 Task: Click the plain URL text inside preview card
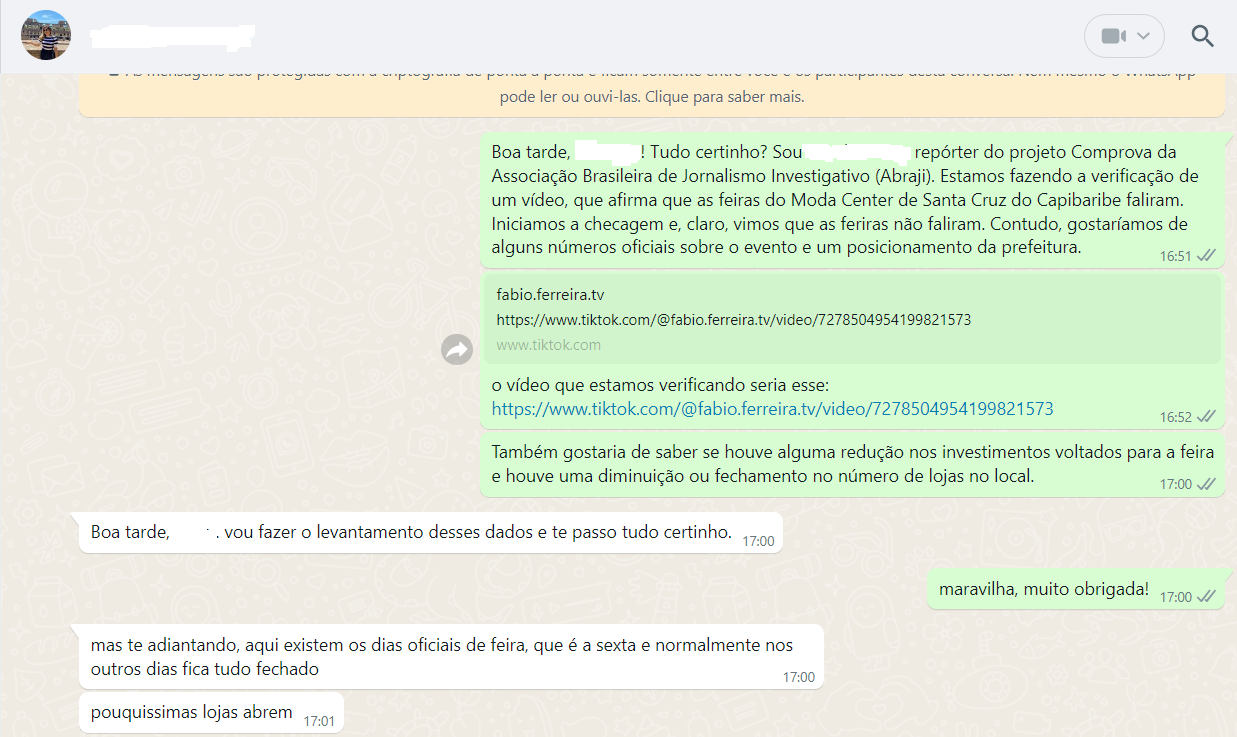(x=733, y=320)
